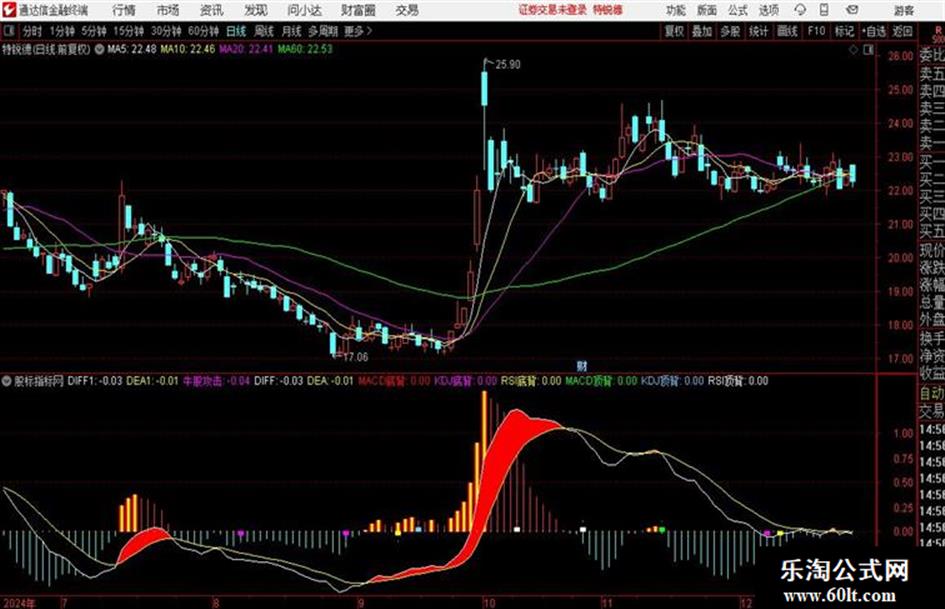The image size is (945, 609).
Task: Add stock via 自选 button
Action: pyautogui.click(x=873, y=31)
